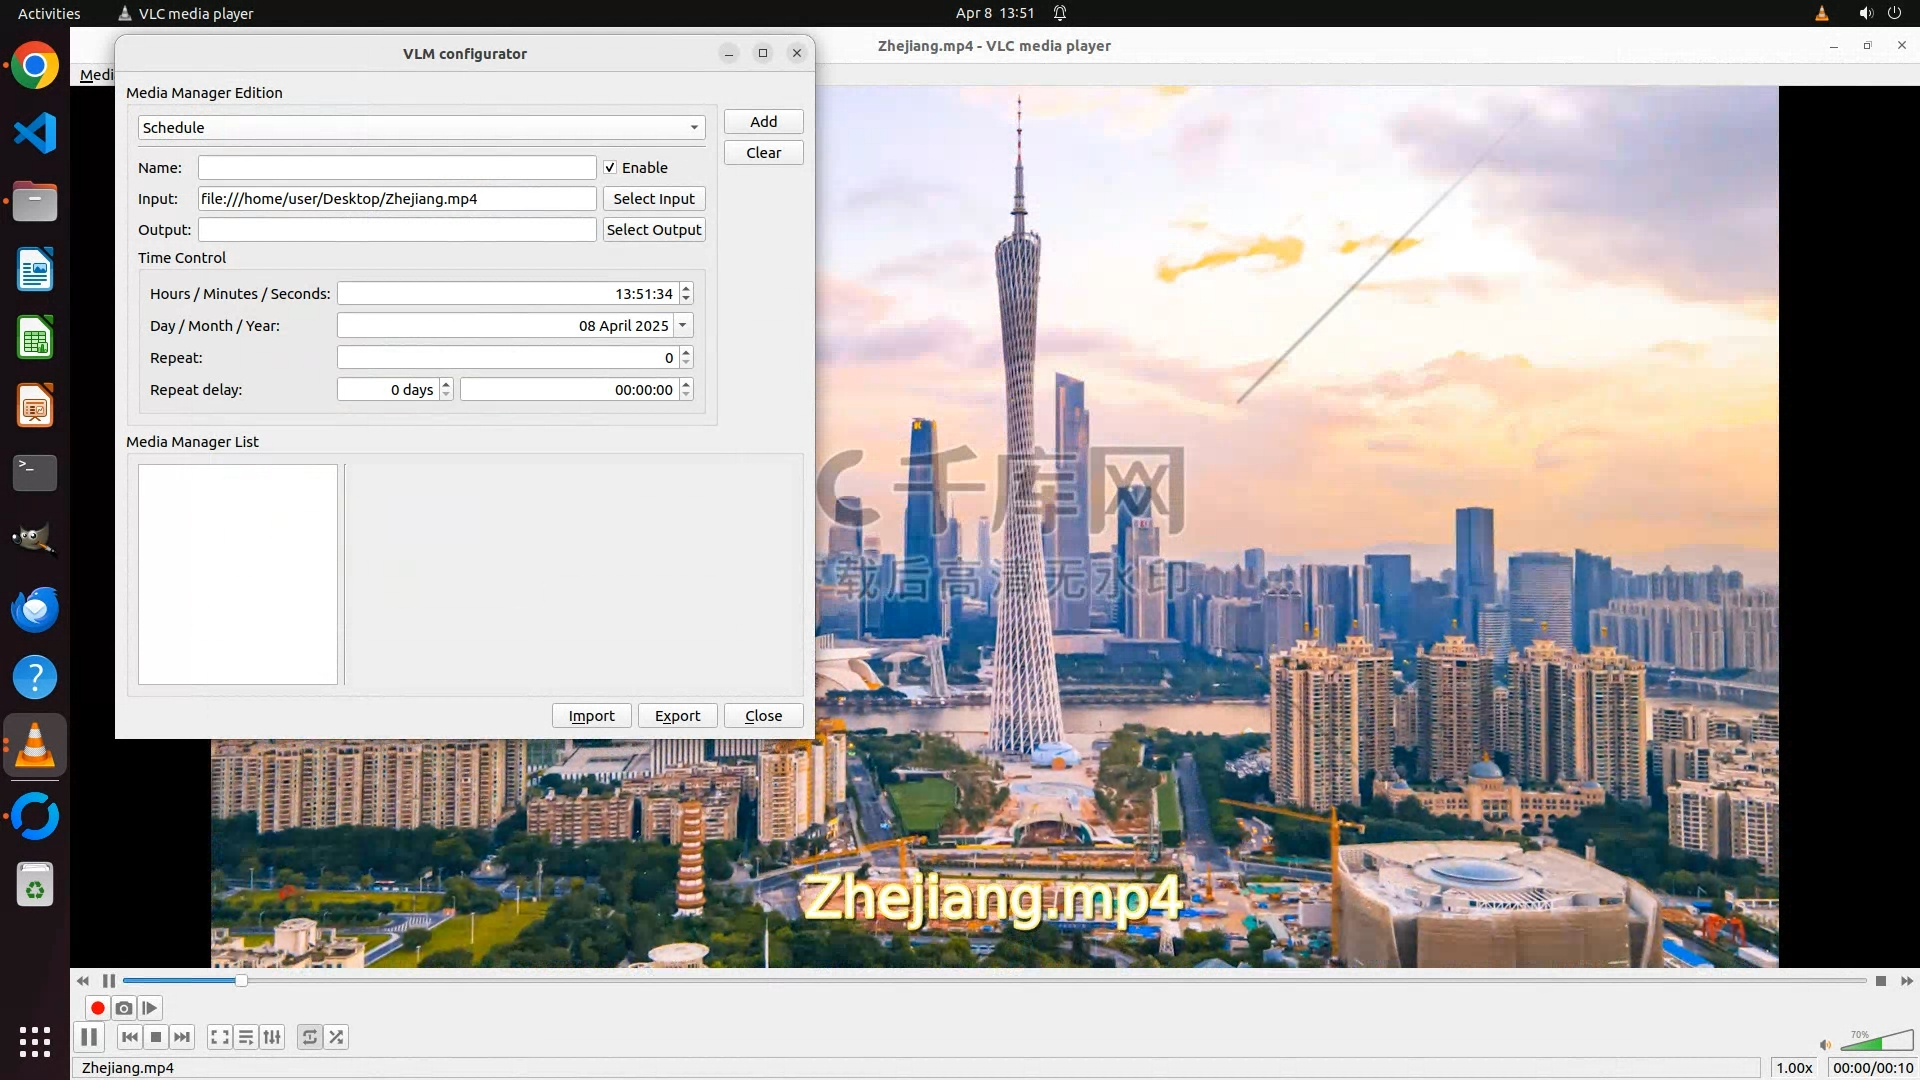Toggle the loop/repeat mode button
Image resolution: width=1920 pixels, height=1080 pixels.
(310, 1037)
